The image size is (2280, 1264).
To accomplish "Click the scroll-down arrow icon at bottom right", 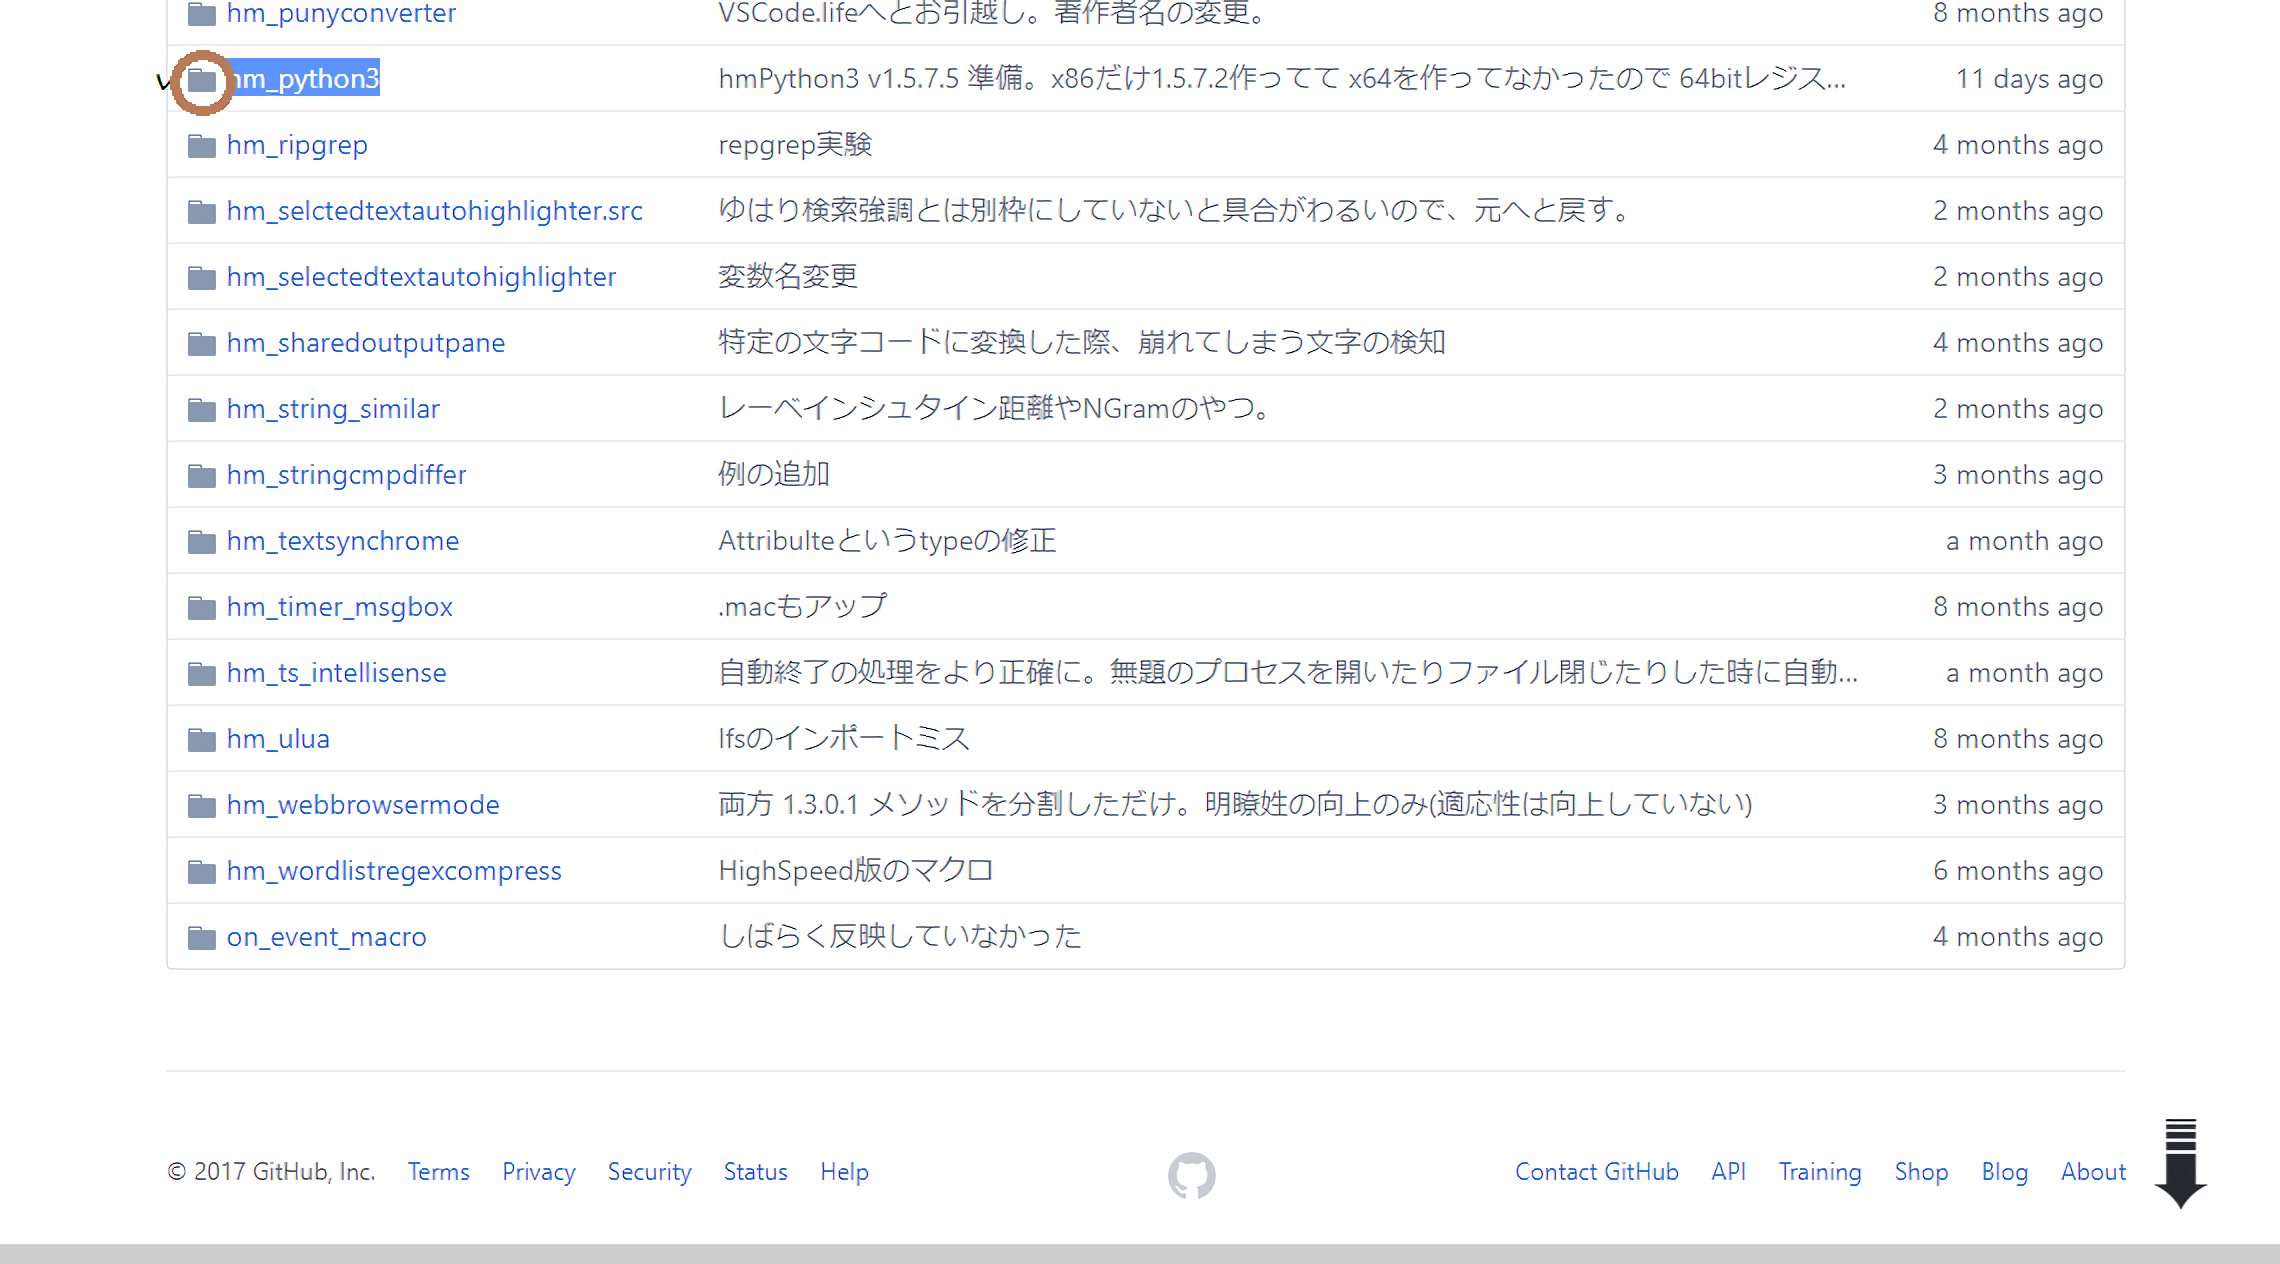I will (2180, 1164).
